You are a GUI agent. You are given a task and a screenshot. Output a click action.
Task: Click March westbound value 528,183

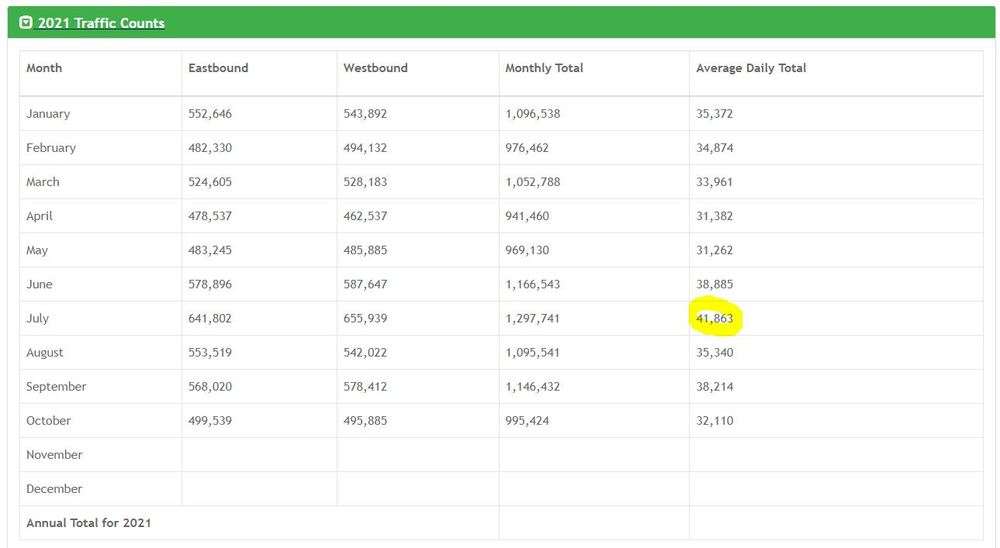point(365,182)
